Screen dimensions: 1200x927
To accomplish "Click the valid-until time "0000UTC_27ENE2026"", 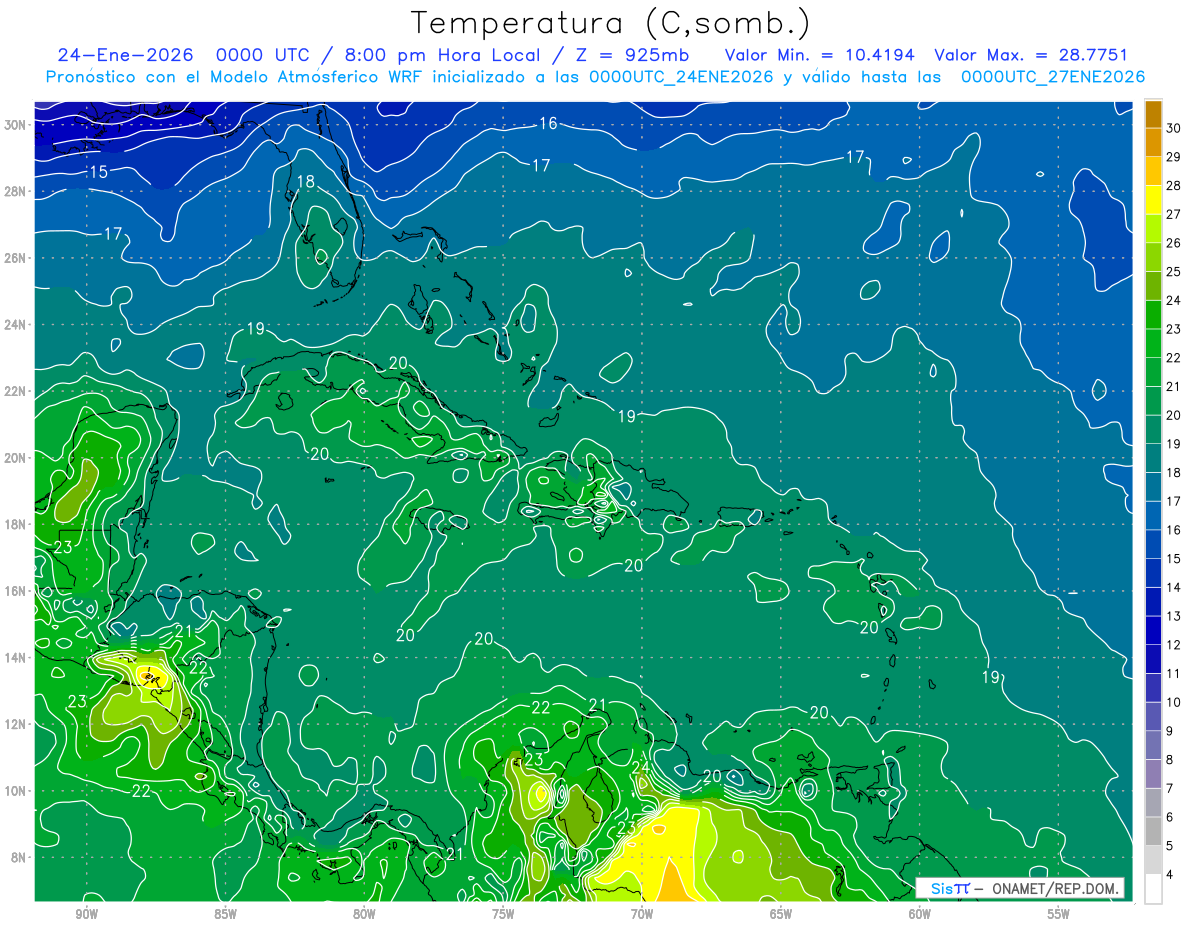I will click(x=1053, y=77).
